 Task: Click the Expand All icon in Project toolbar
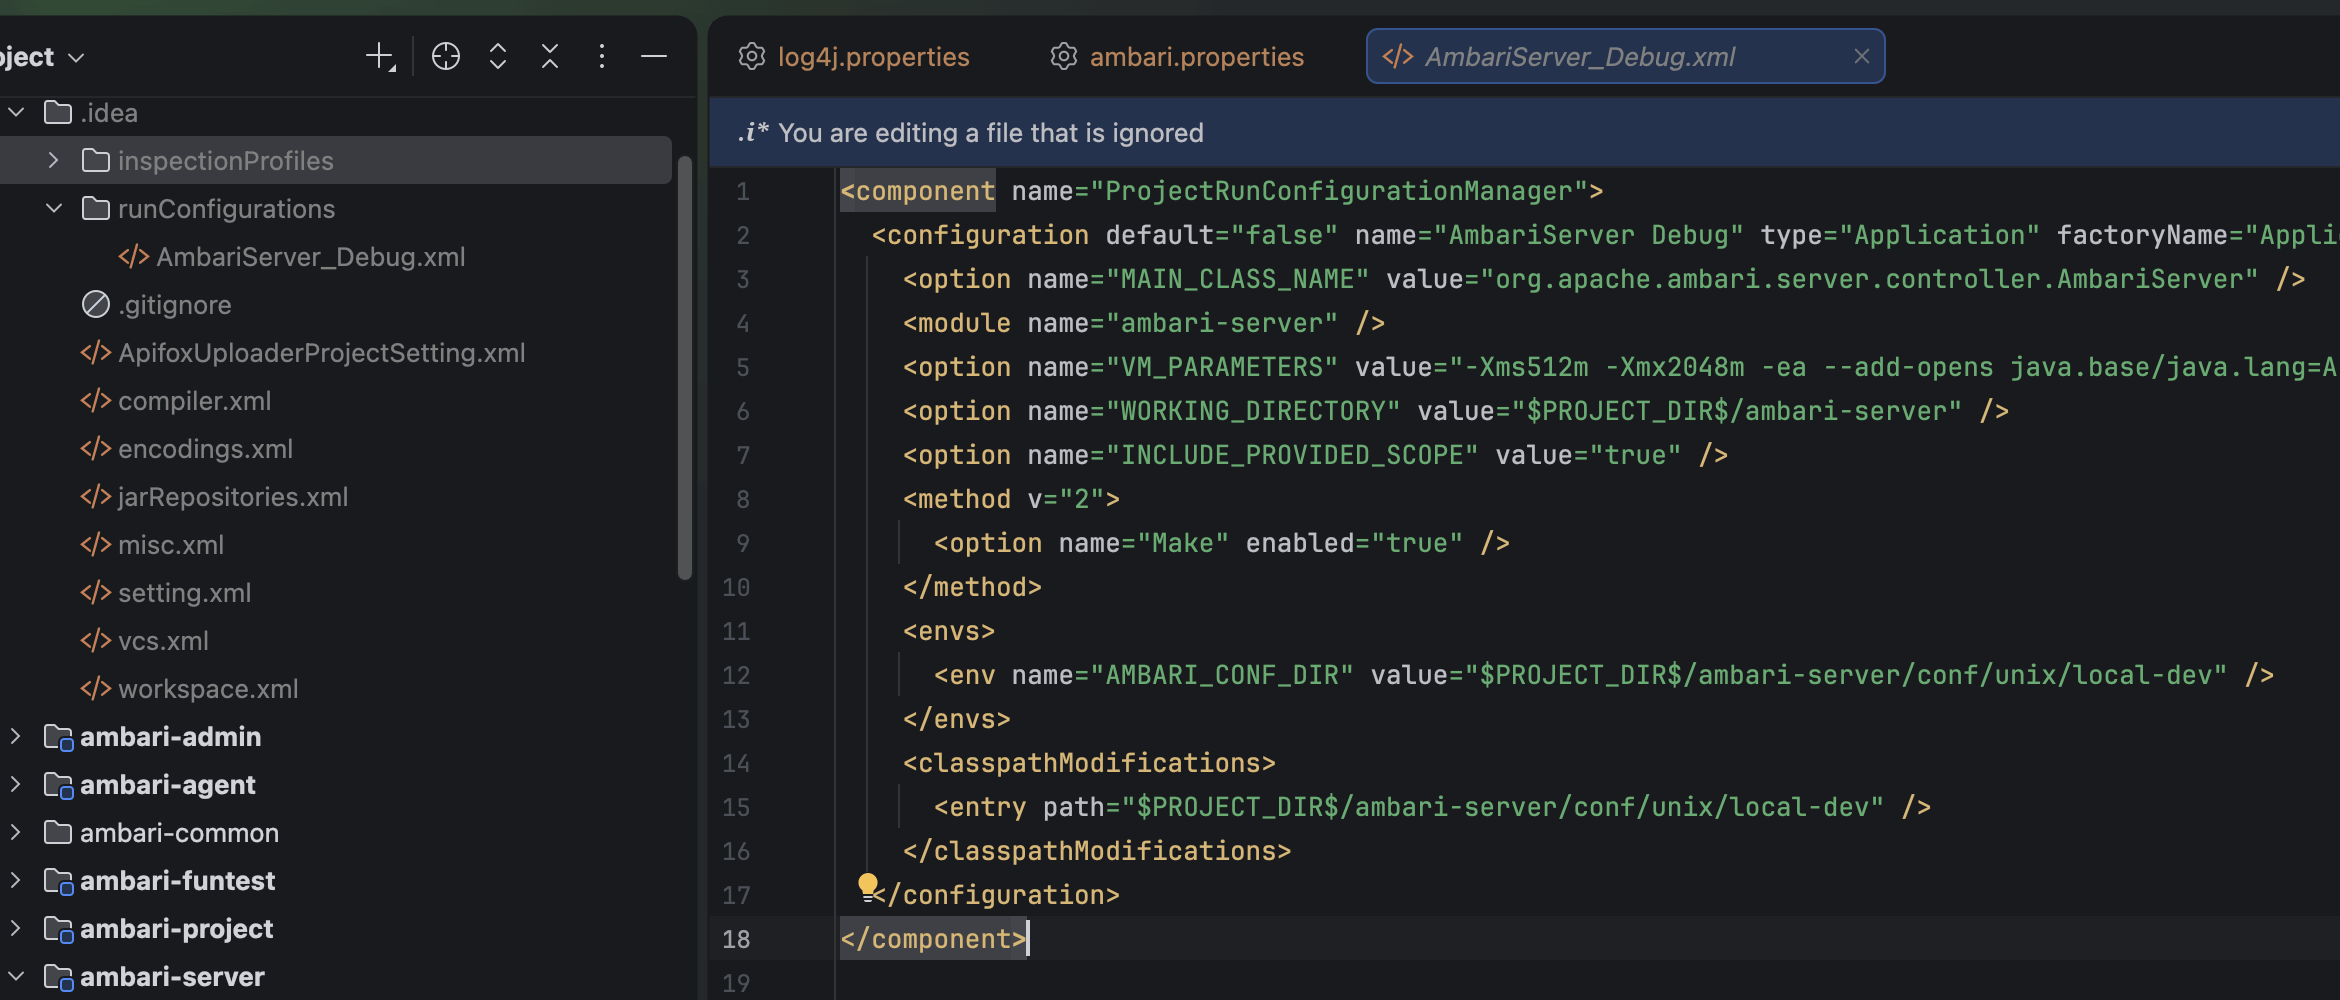498,57
